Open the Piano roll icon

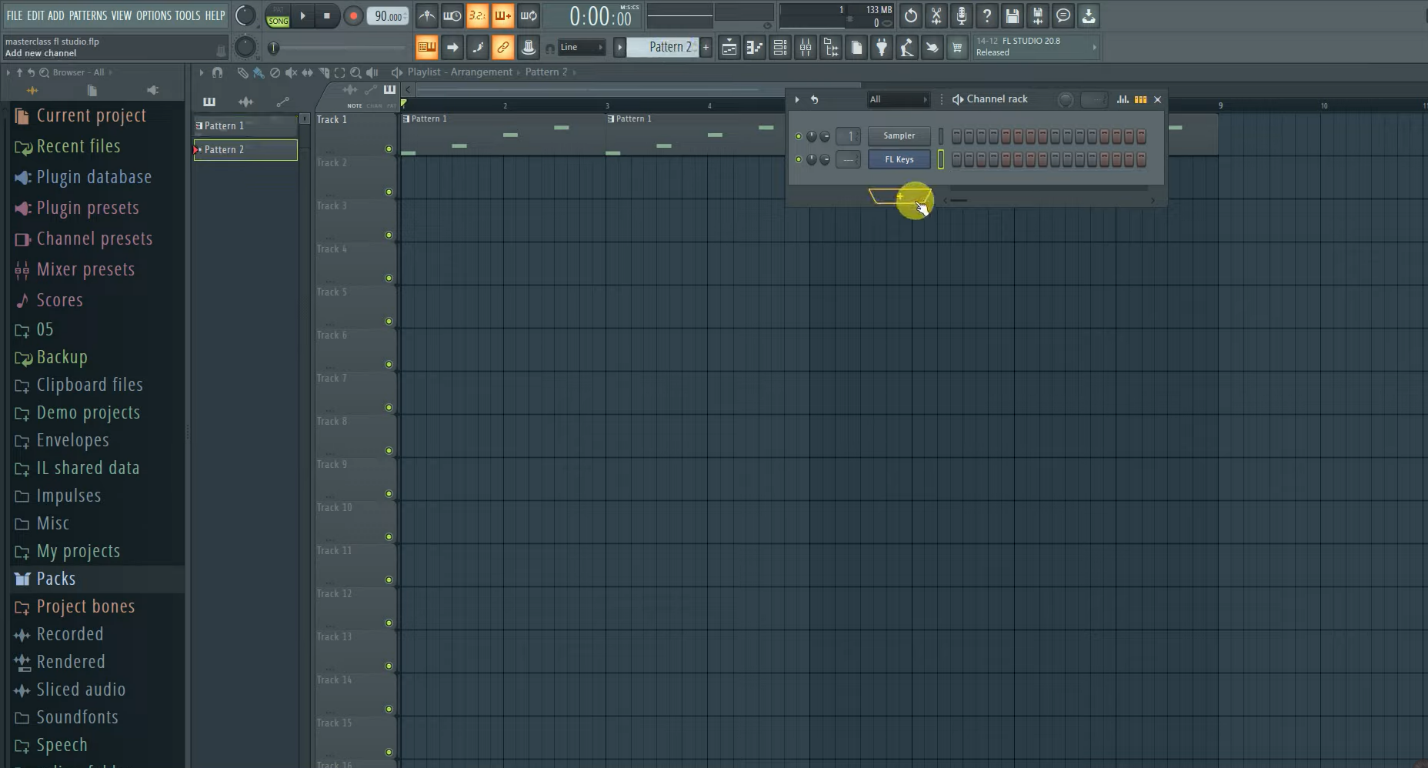[x=755, y=46]
